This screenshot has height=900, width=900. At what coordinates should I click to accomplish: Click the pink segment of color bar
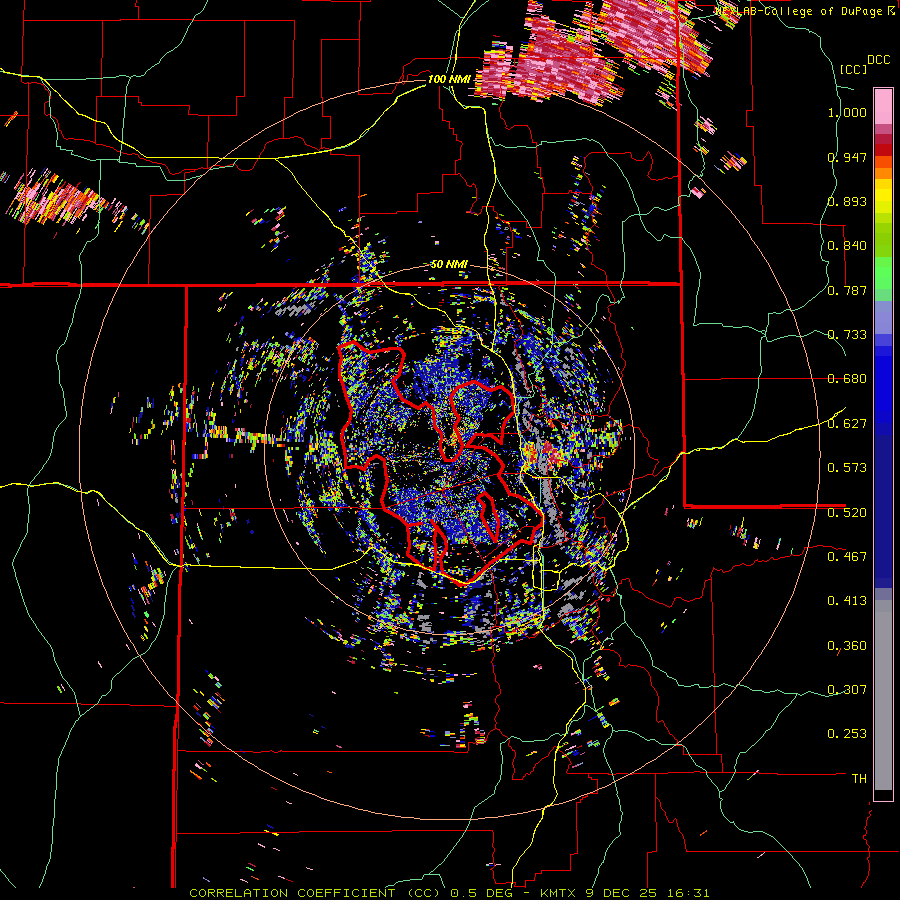[883, 107]
